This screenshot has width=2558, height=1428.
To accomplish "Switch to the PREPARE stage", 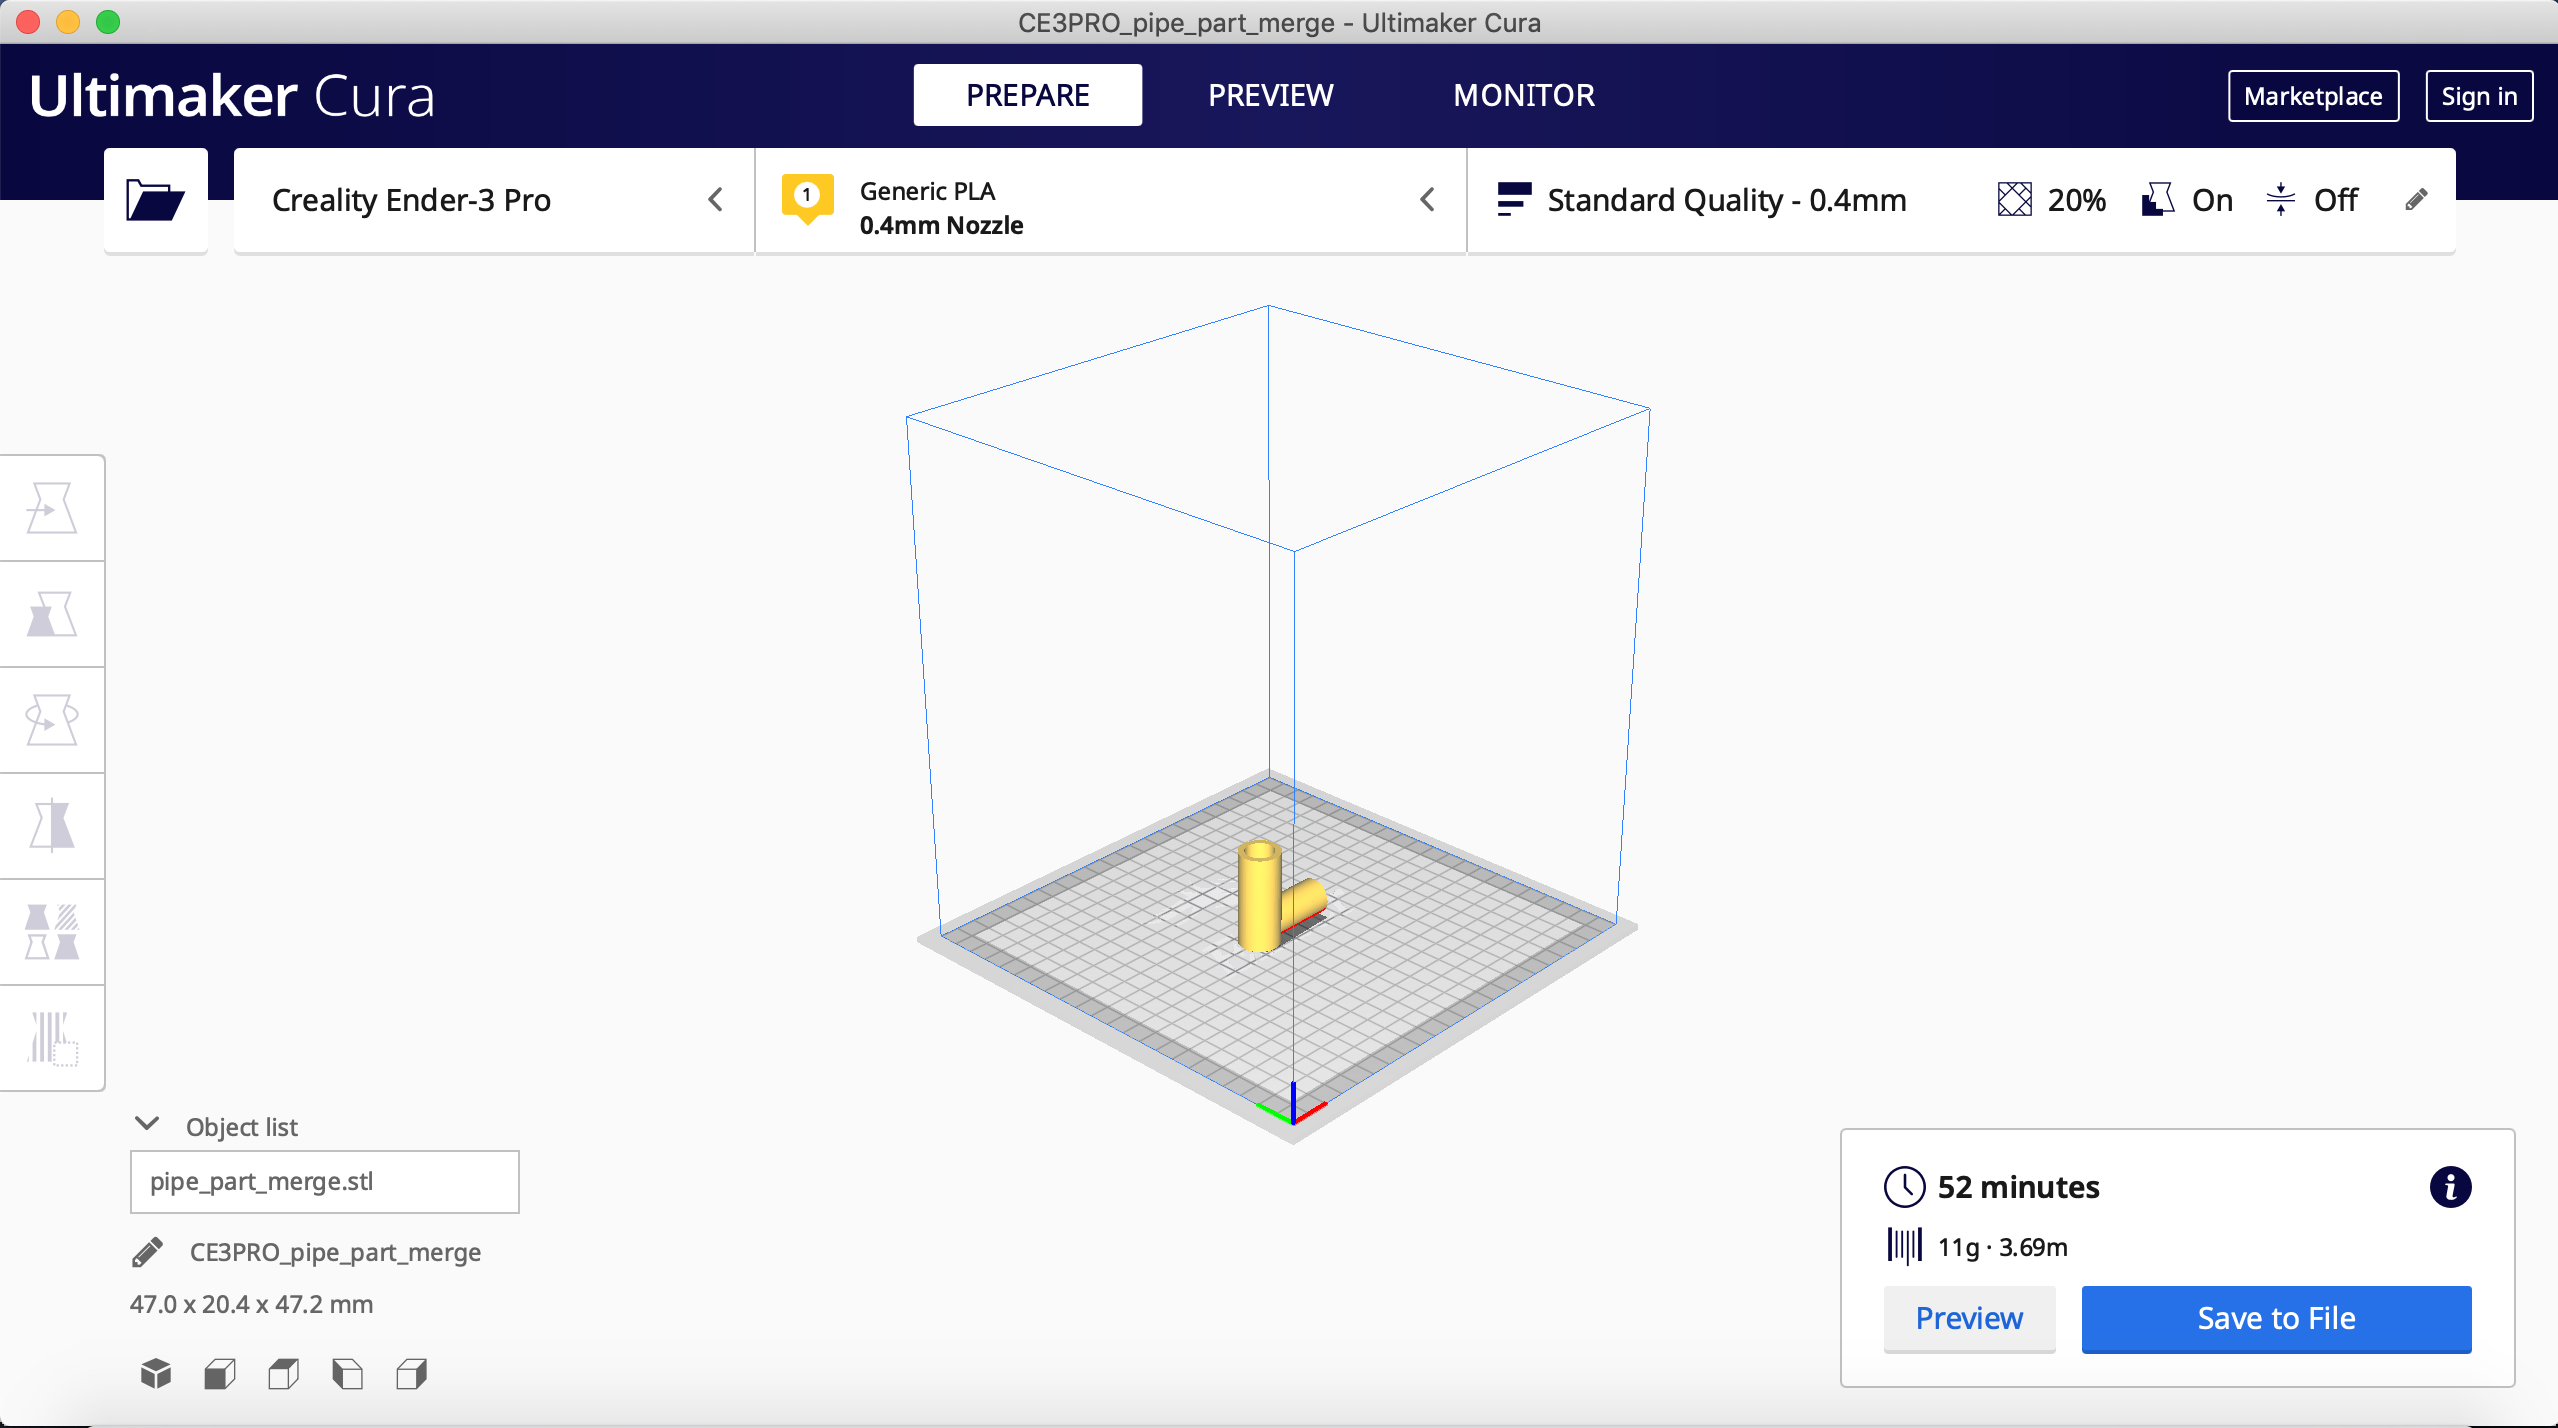I will [1027, 95].
